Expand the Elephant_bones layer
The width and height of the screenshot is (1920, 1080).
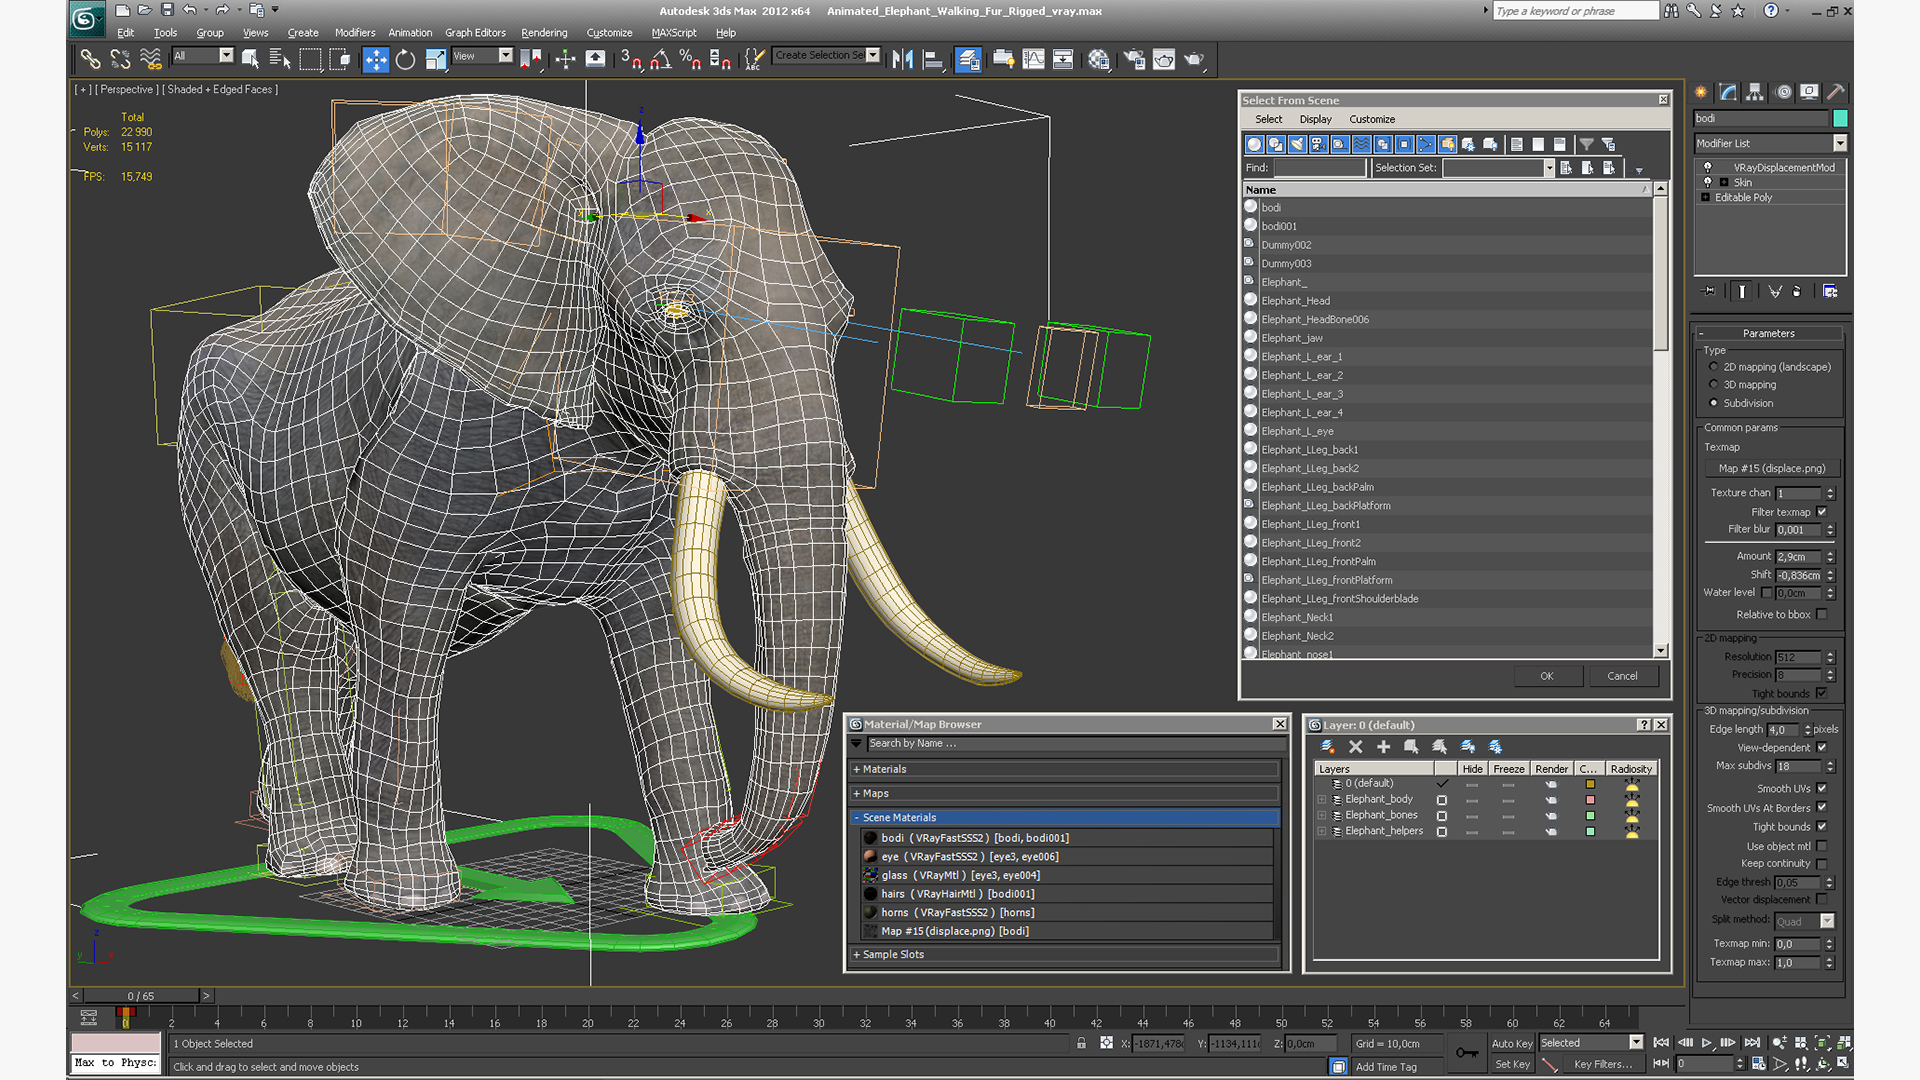(1322, 816)
